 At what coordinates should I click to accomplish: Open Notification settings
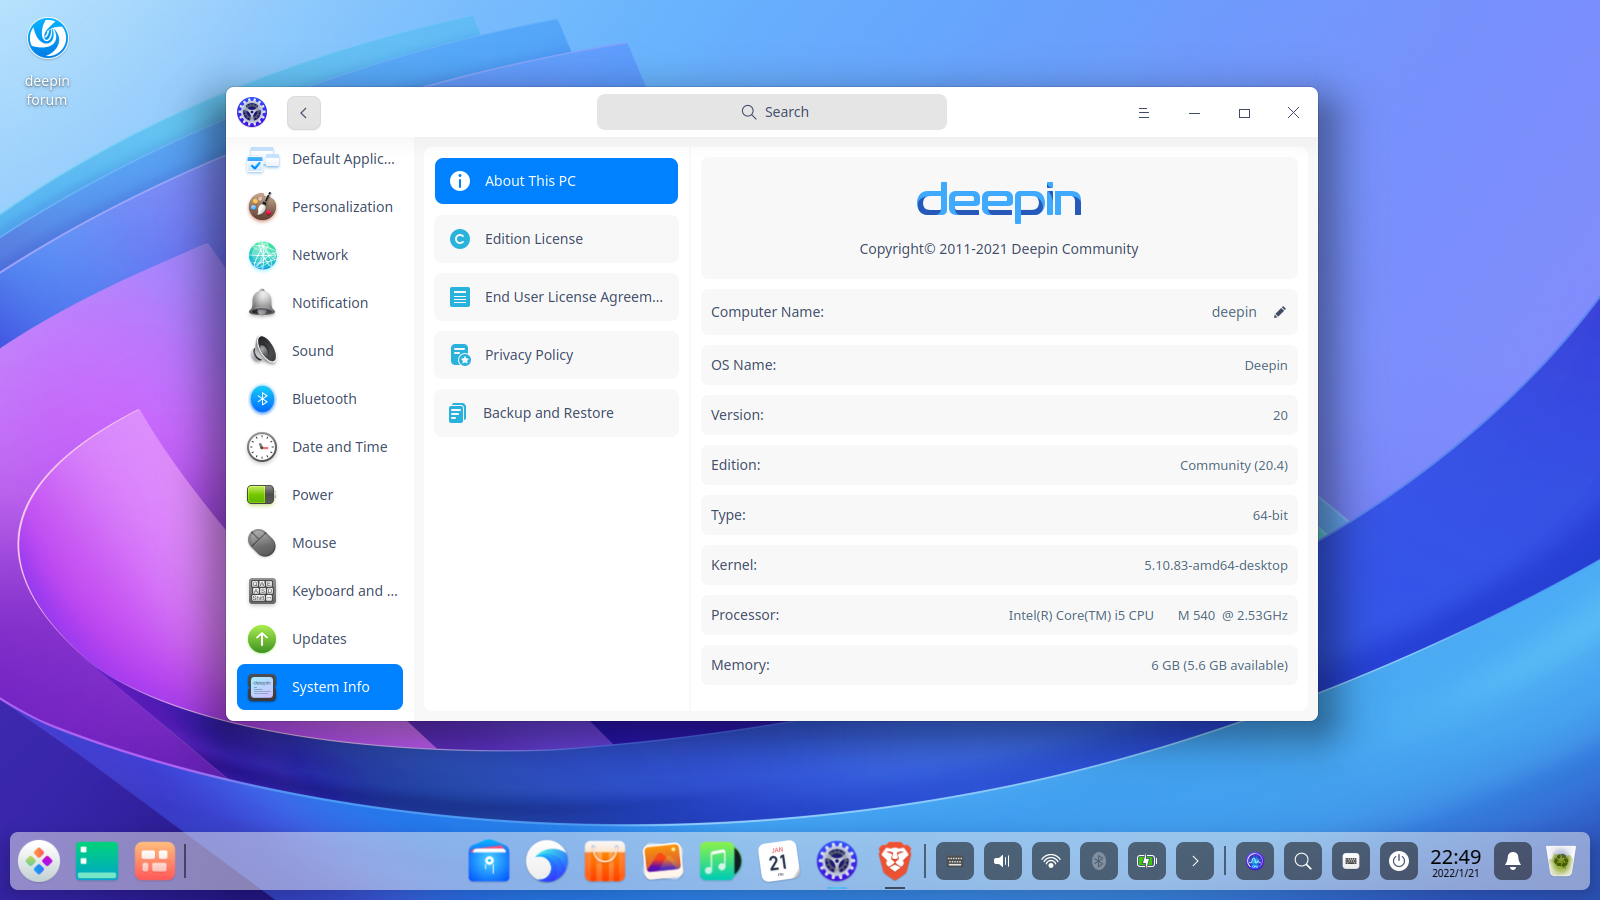tap(320, 303)
